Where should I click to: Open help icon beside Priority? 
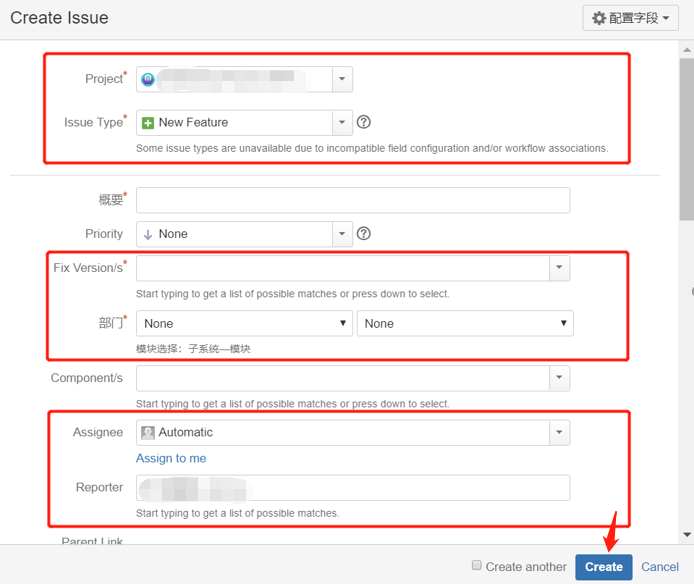pos(363,233)
